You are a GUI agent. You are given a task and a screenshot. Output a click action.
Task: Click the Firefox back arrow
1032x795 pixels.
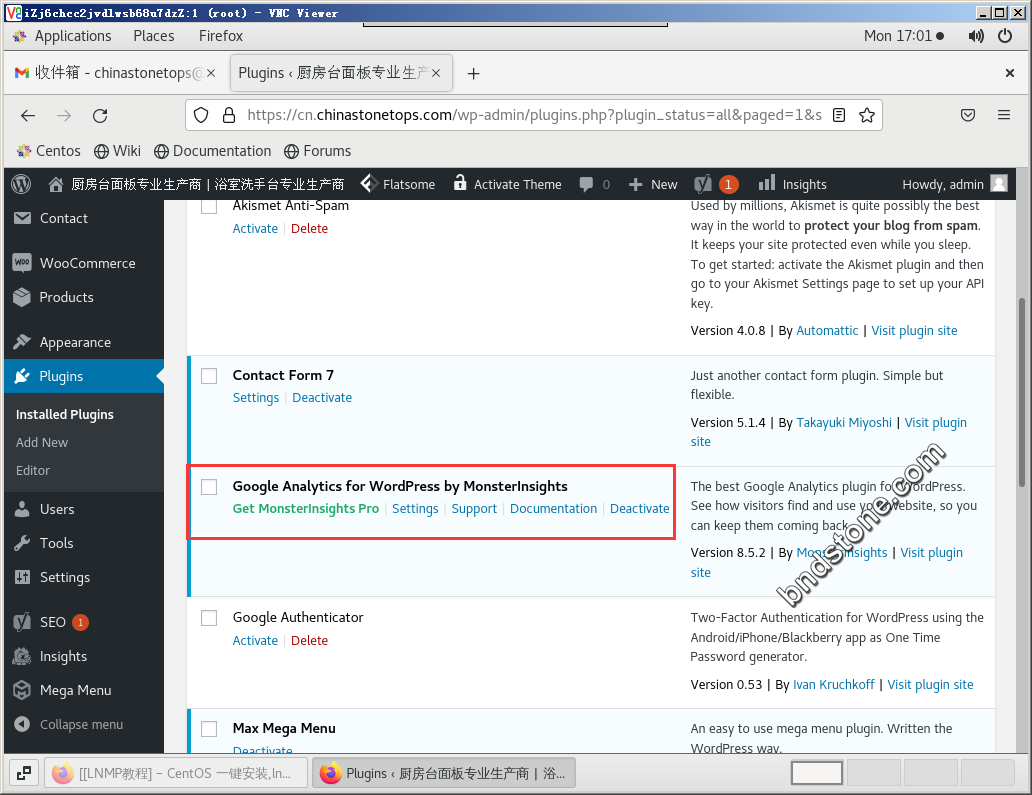click(x=28, y=116)
